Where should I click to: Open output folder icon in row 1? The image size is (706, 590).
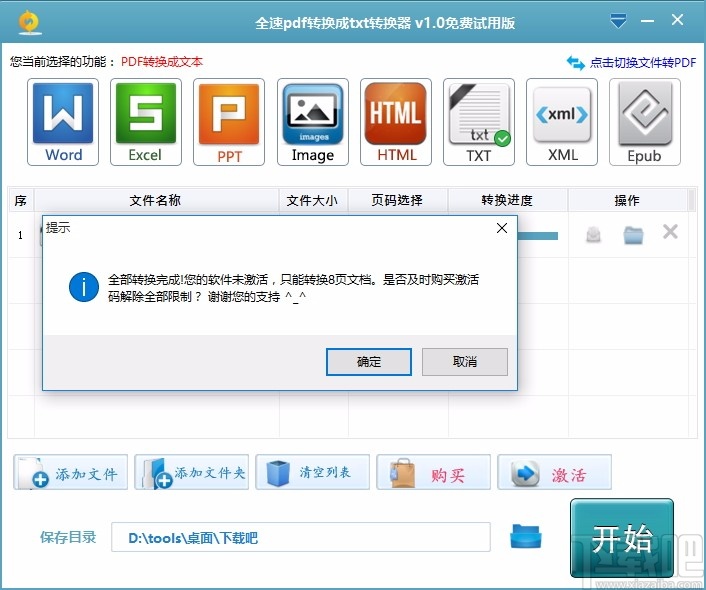pos(633,235)
